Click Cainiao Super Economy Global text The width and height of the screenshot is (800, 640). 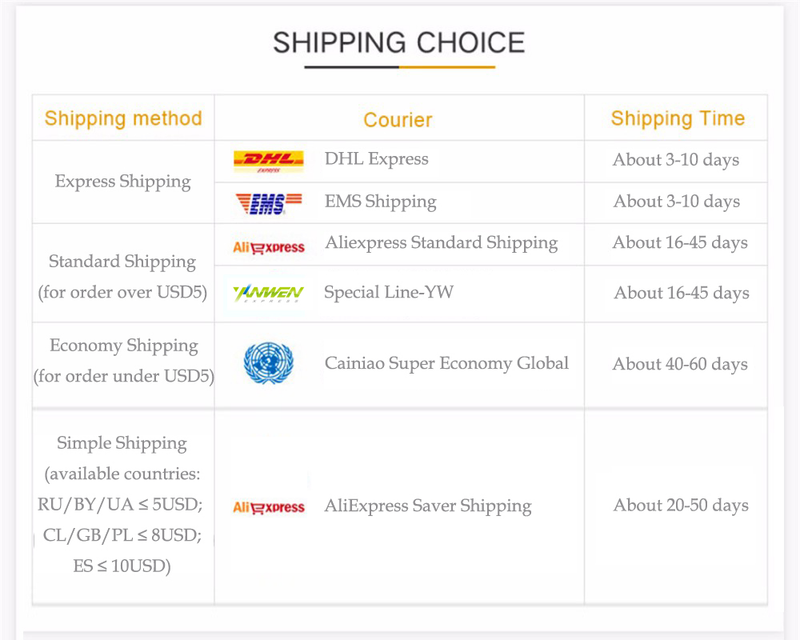(446, 363)
